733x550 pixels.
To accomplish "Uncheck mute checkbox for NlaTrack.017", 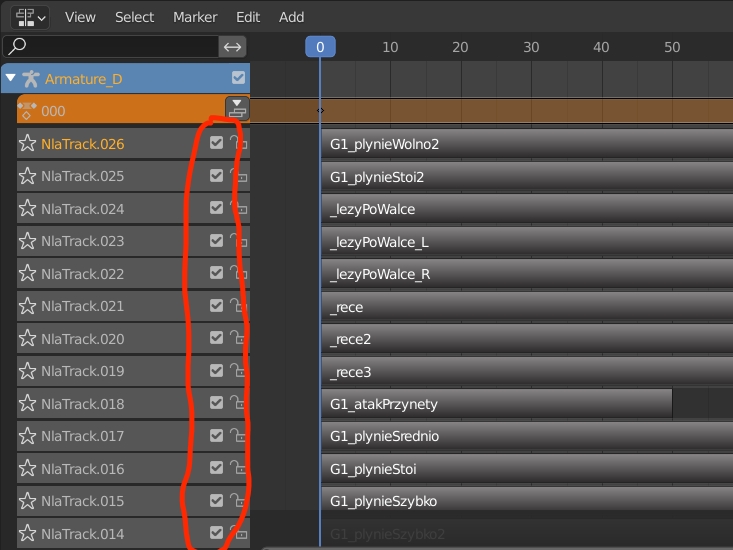I will [216, 435].
